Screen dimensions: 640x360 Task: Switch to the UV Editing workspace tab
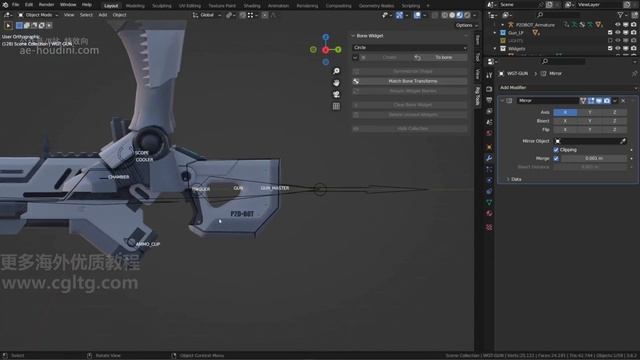(190, 6)
